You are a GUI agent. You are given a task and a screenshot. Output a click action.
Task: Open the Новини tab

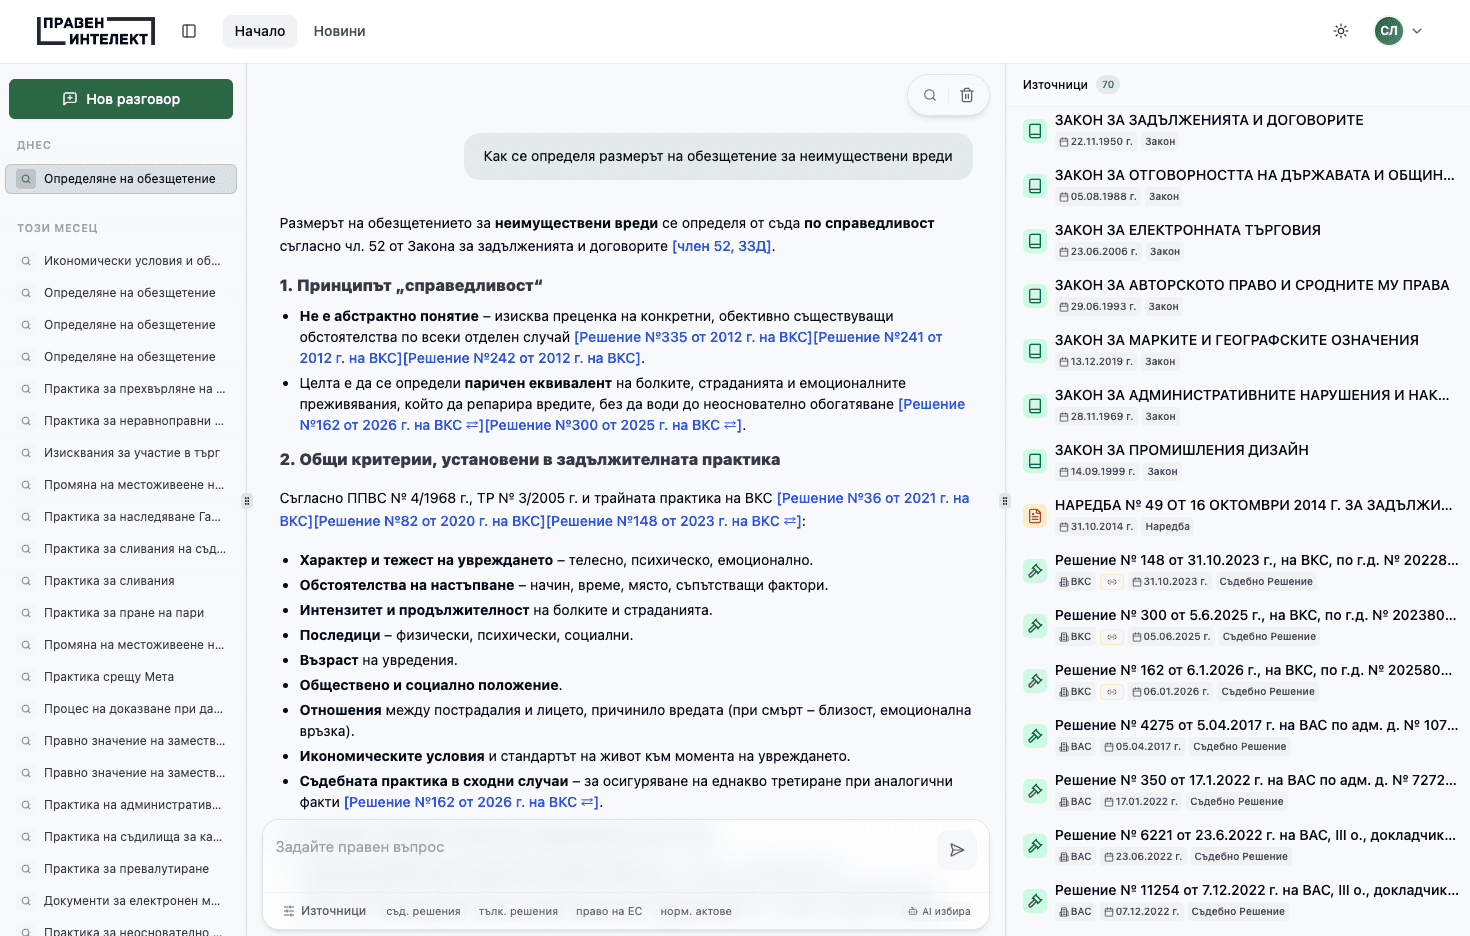tap(340, 31)
